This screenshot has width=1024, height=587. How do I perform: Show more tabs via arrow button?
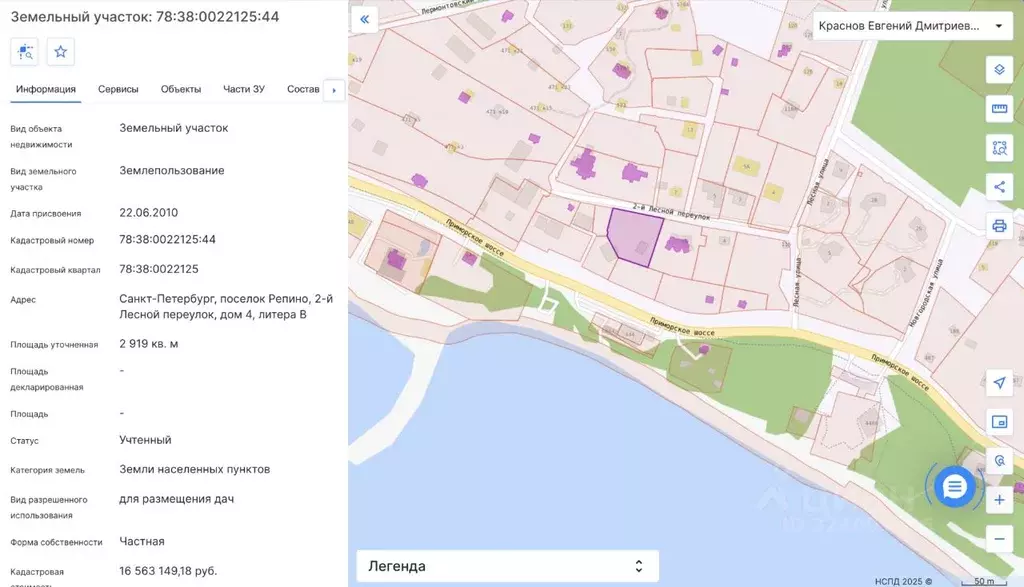(x=333, y=90)
